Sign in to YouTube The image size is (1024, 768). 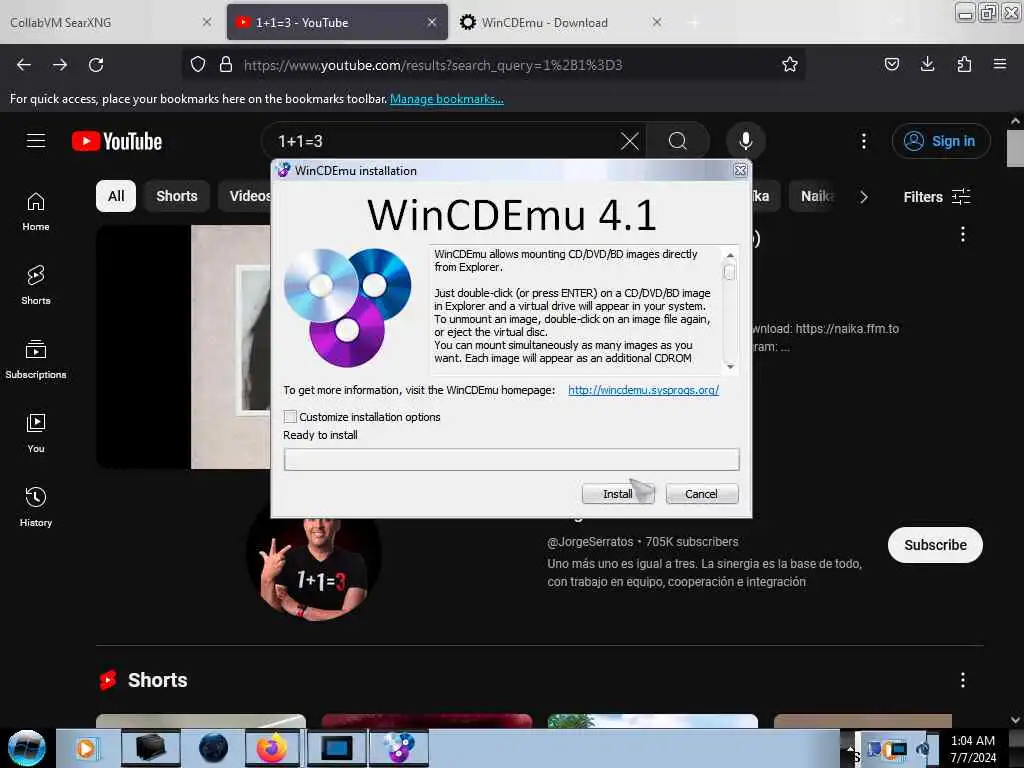pos(940,141)
